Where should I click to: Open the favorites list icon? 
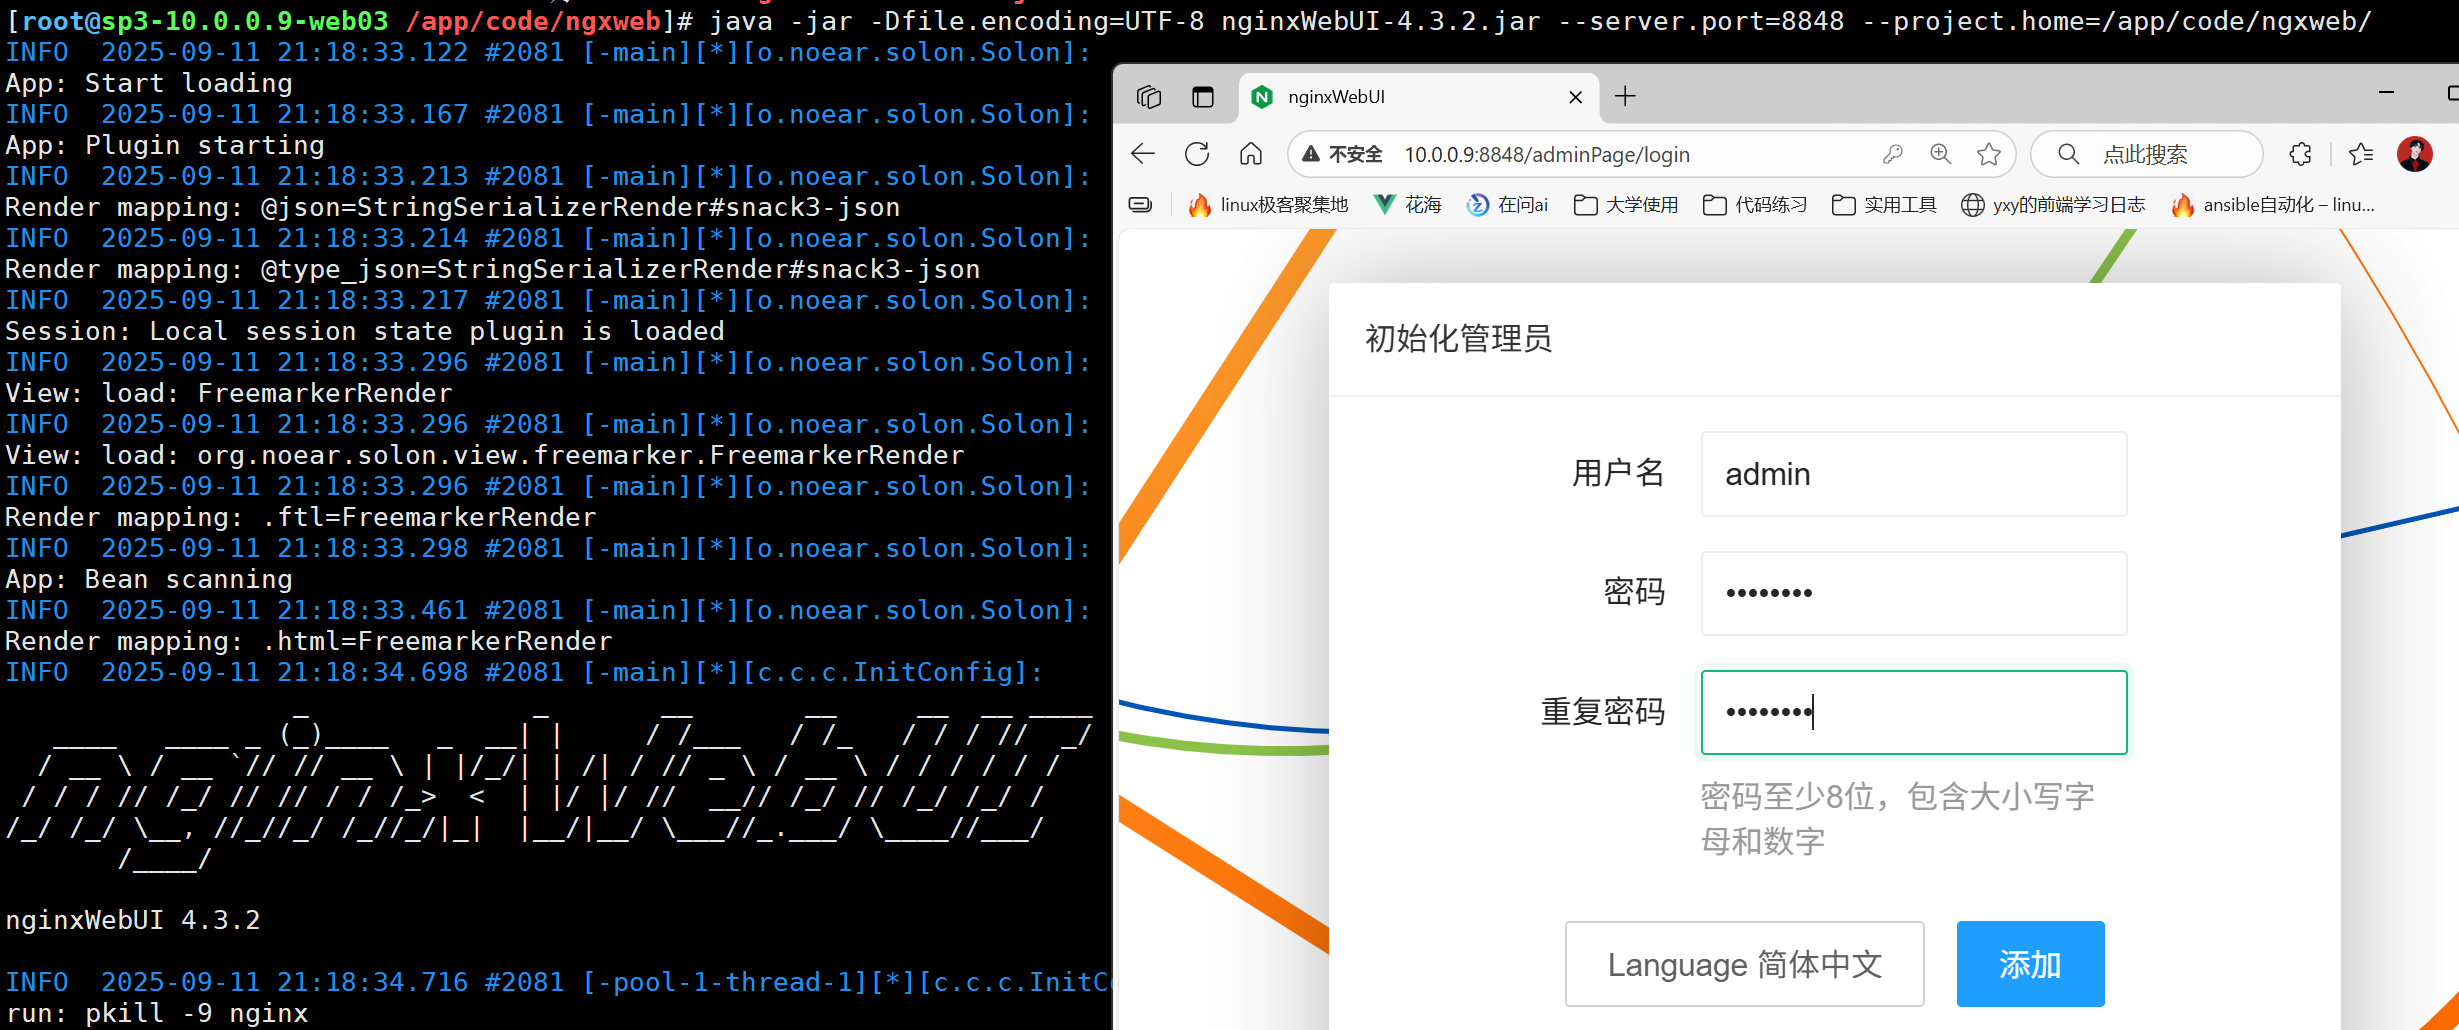(x=2361, y=154)
